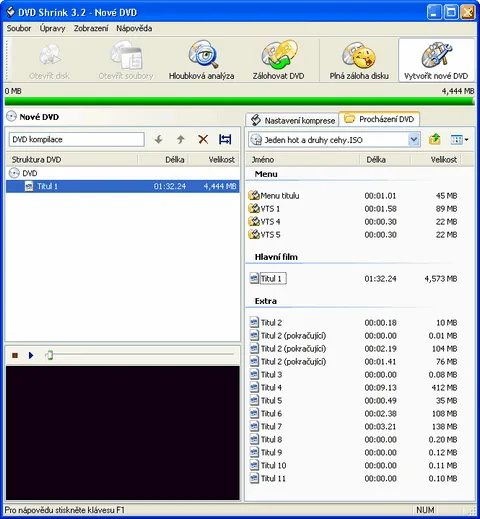Viewport: 480px width, 519px height.
Task: Click the black video preview area
Action: pyautogui.click(x=123, y=433)
